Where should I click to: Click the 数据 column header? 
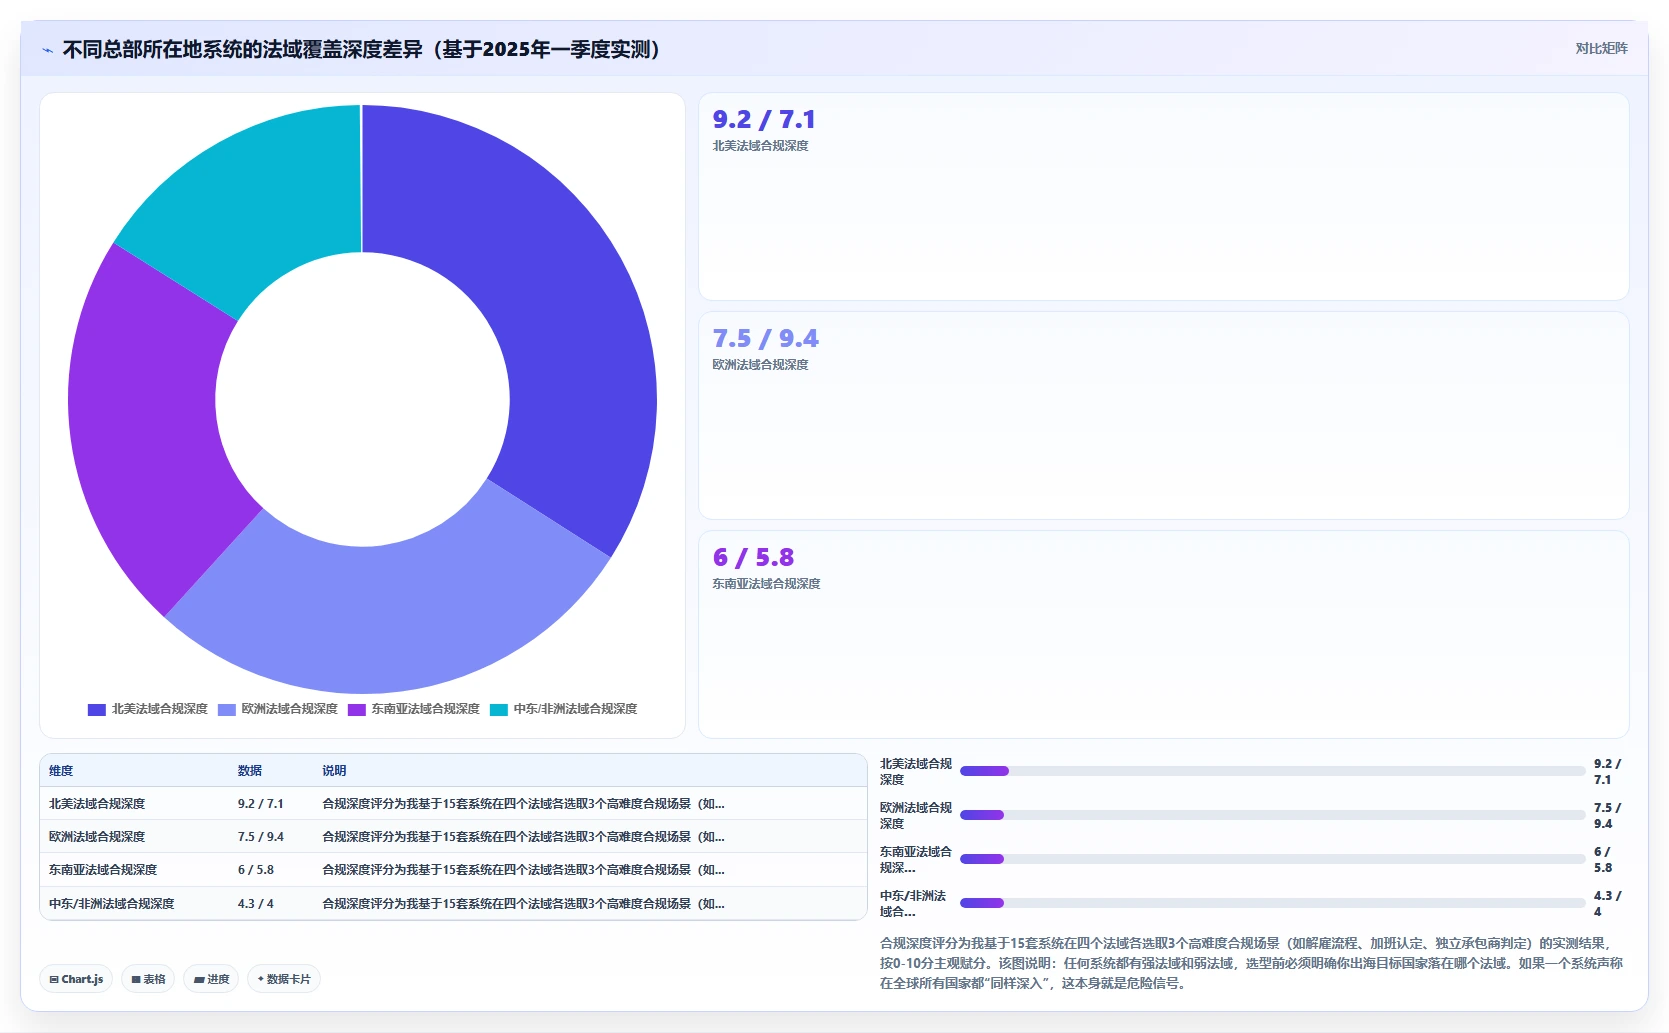point(250,771)
